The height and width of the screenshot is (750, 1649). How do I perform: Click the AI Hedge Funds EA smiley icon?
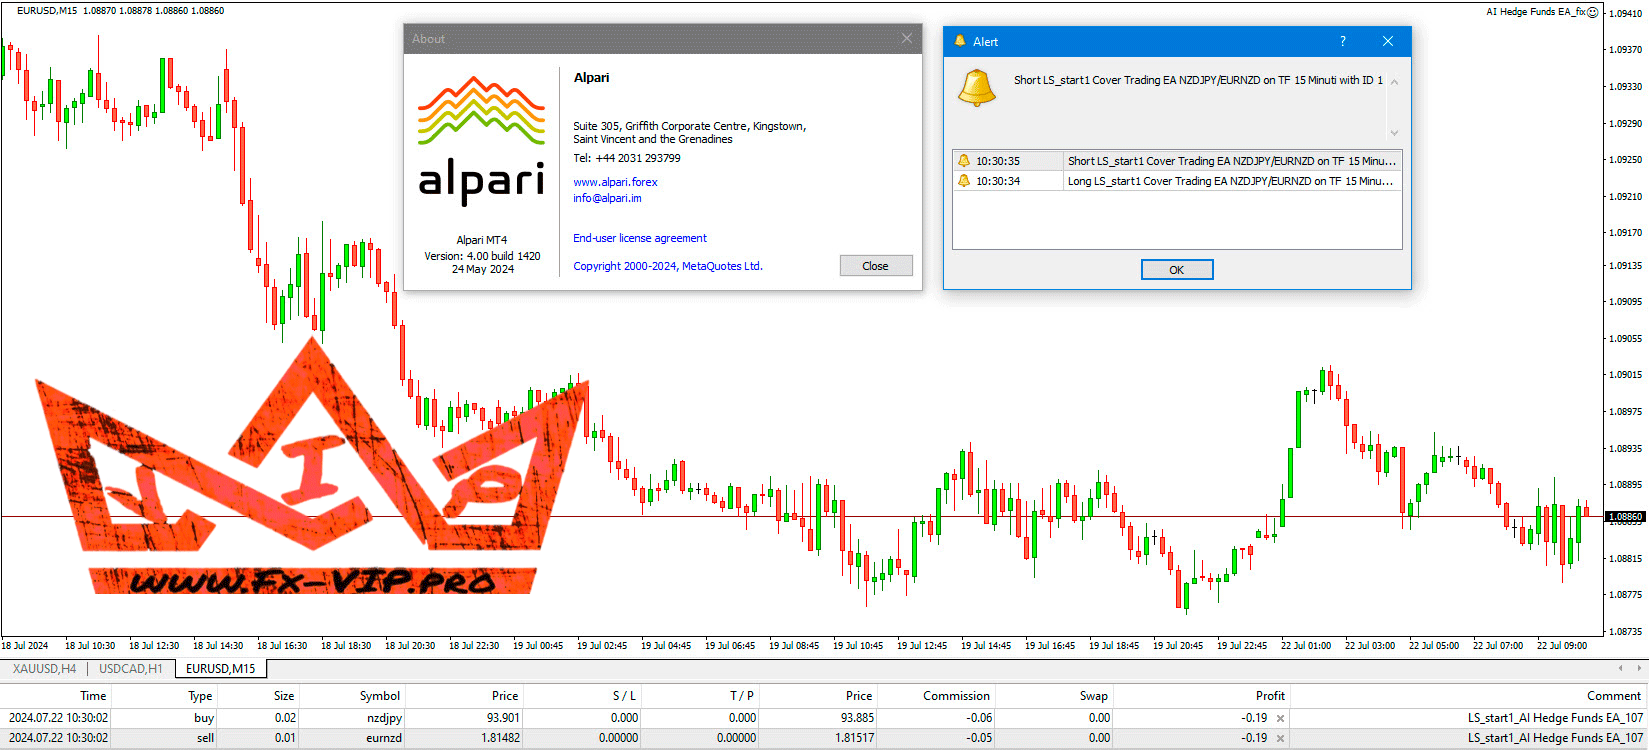pos(1593,12)
